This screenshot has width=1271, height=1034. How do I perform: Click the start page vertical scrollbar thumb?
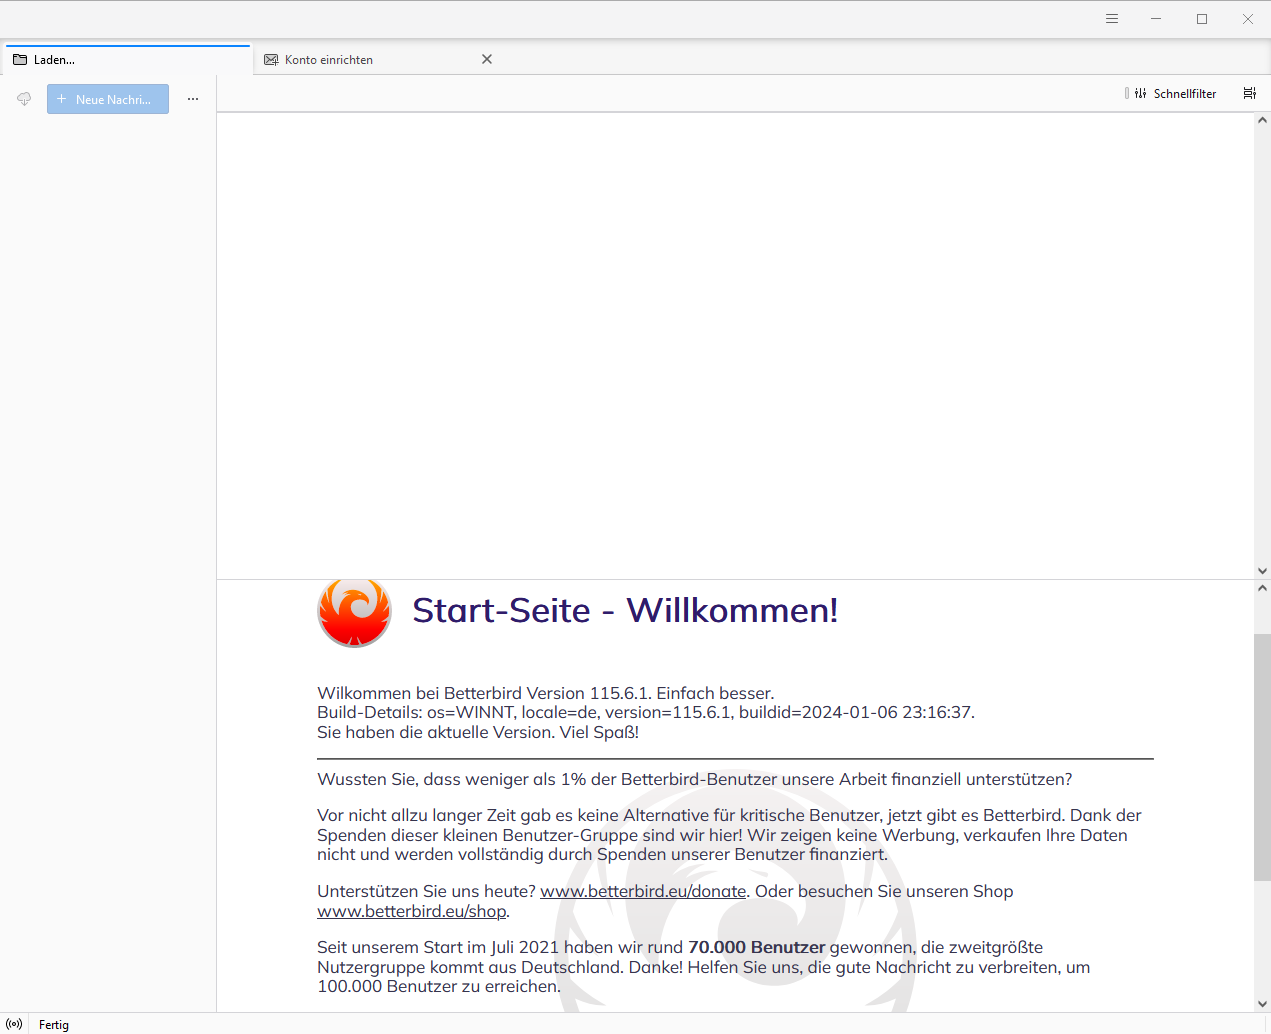[x=1262, y=757]
